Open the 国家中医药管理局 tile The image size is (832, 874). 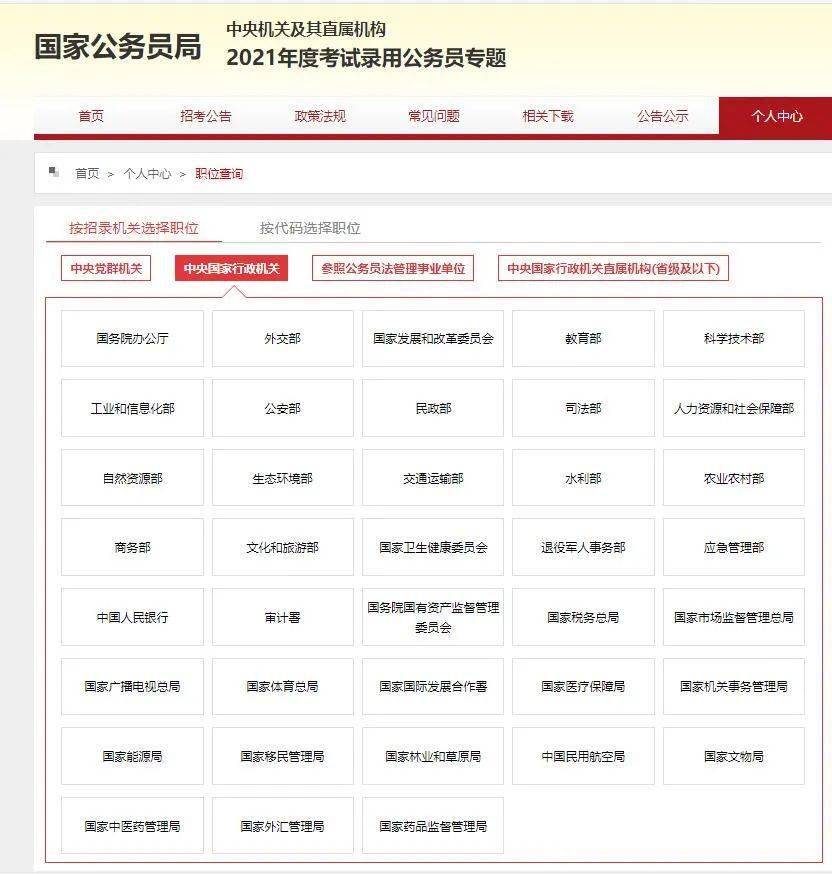[x=133, y=826]
